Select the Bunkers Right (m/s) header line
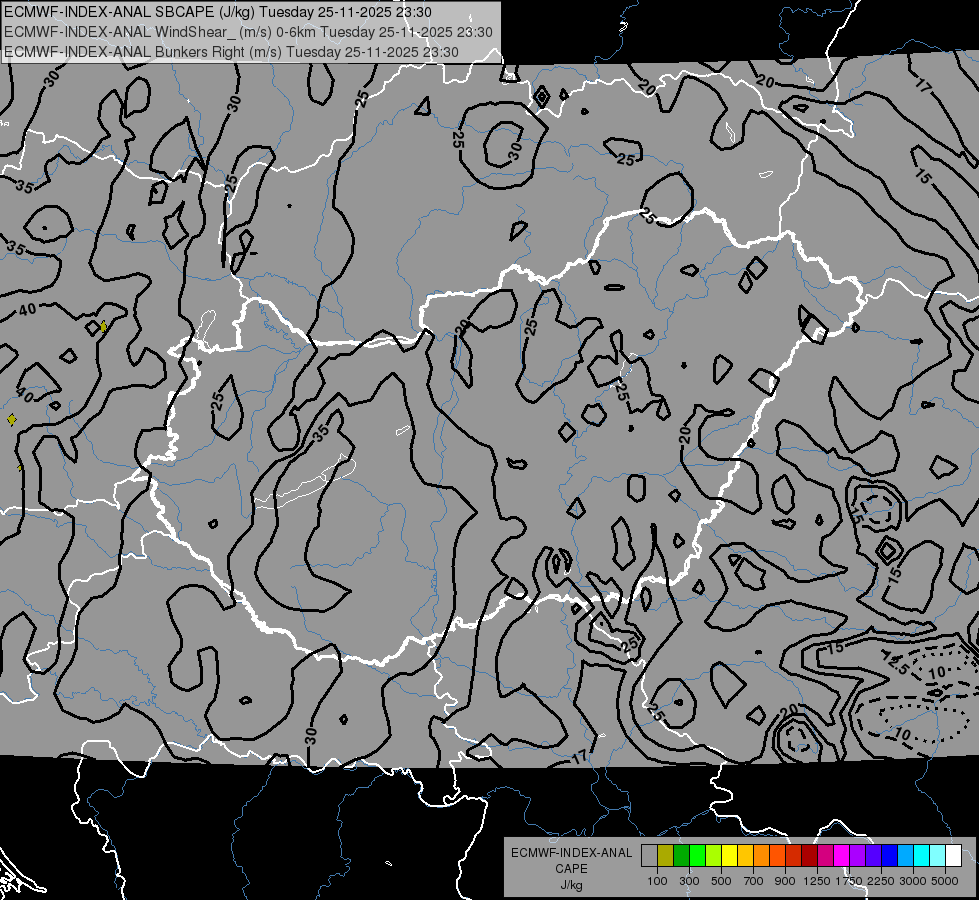The width and height of the screenshot is (979, 900). (231, 52)
